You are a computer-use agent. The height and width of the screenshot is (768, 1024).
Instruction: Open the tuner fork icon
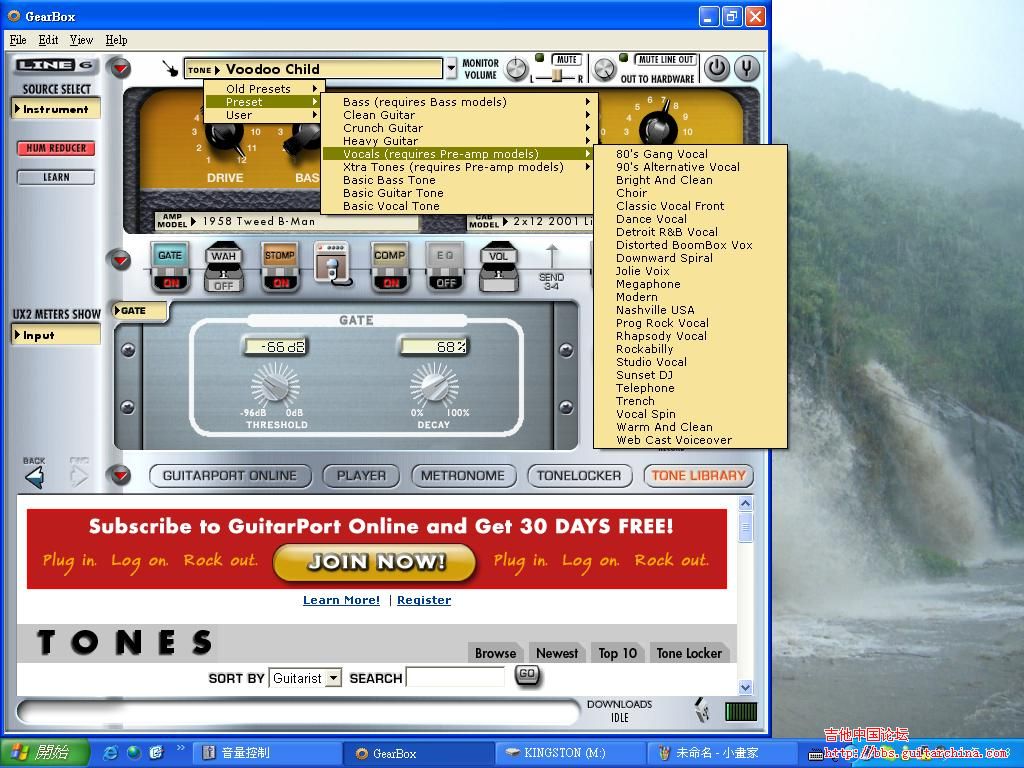tap(746, 69)
